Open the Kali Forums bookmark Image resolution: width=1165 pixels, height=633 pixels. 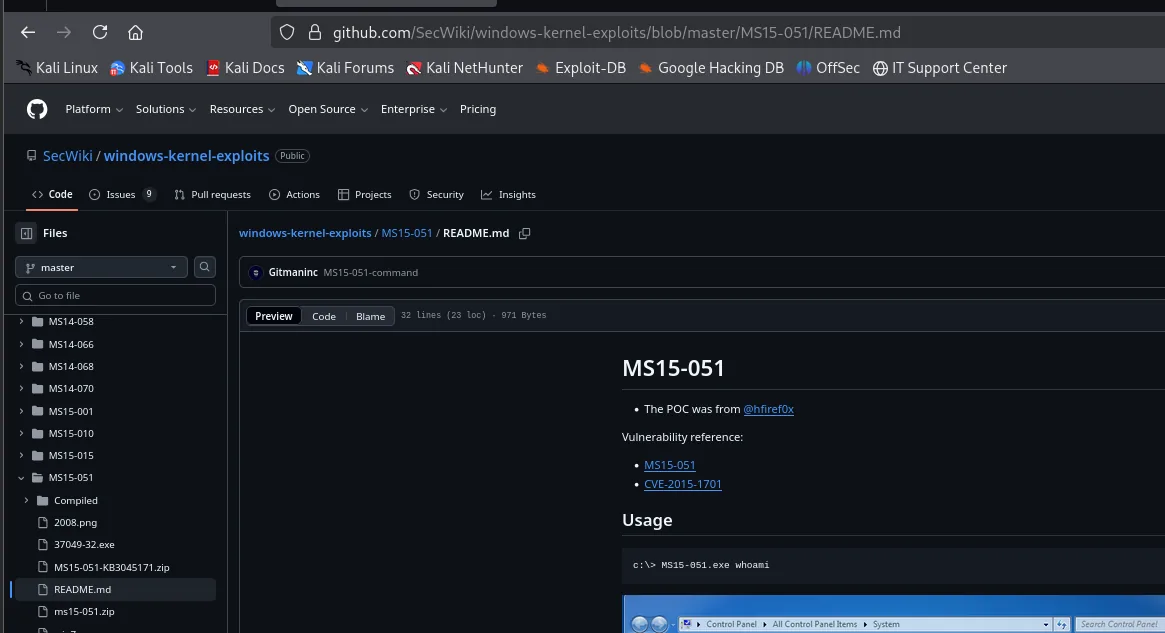pos(345,68)
